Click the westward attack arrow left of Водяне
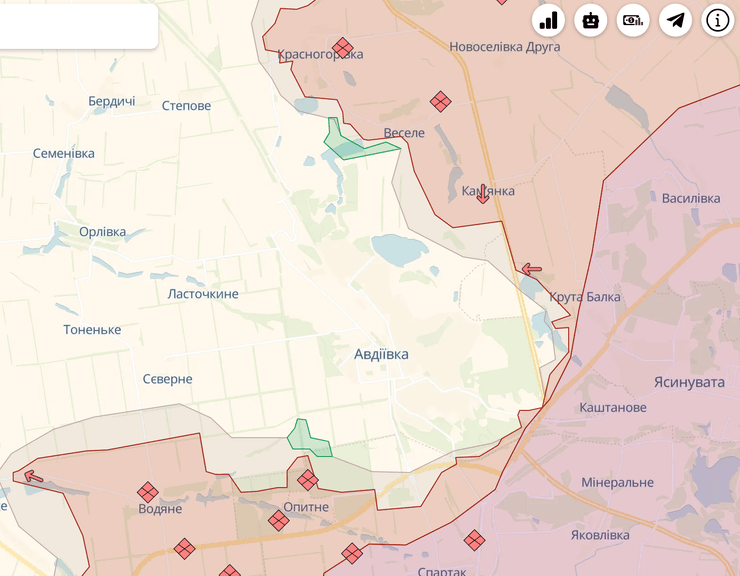Viewport: 740px width, 576px height. pos(34,476)
